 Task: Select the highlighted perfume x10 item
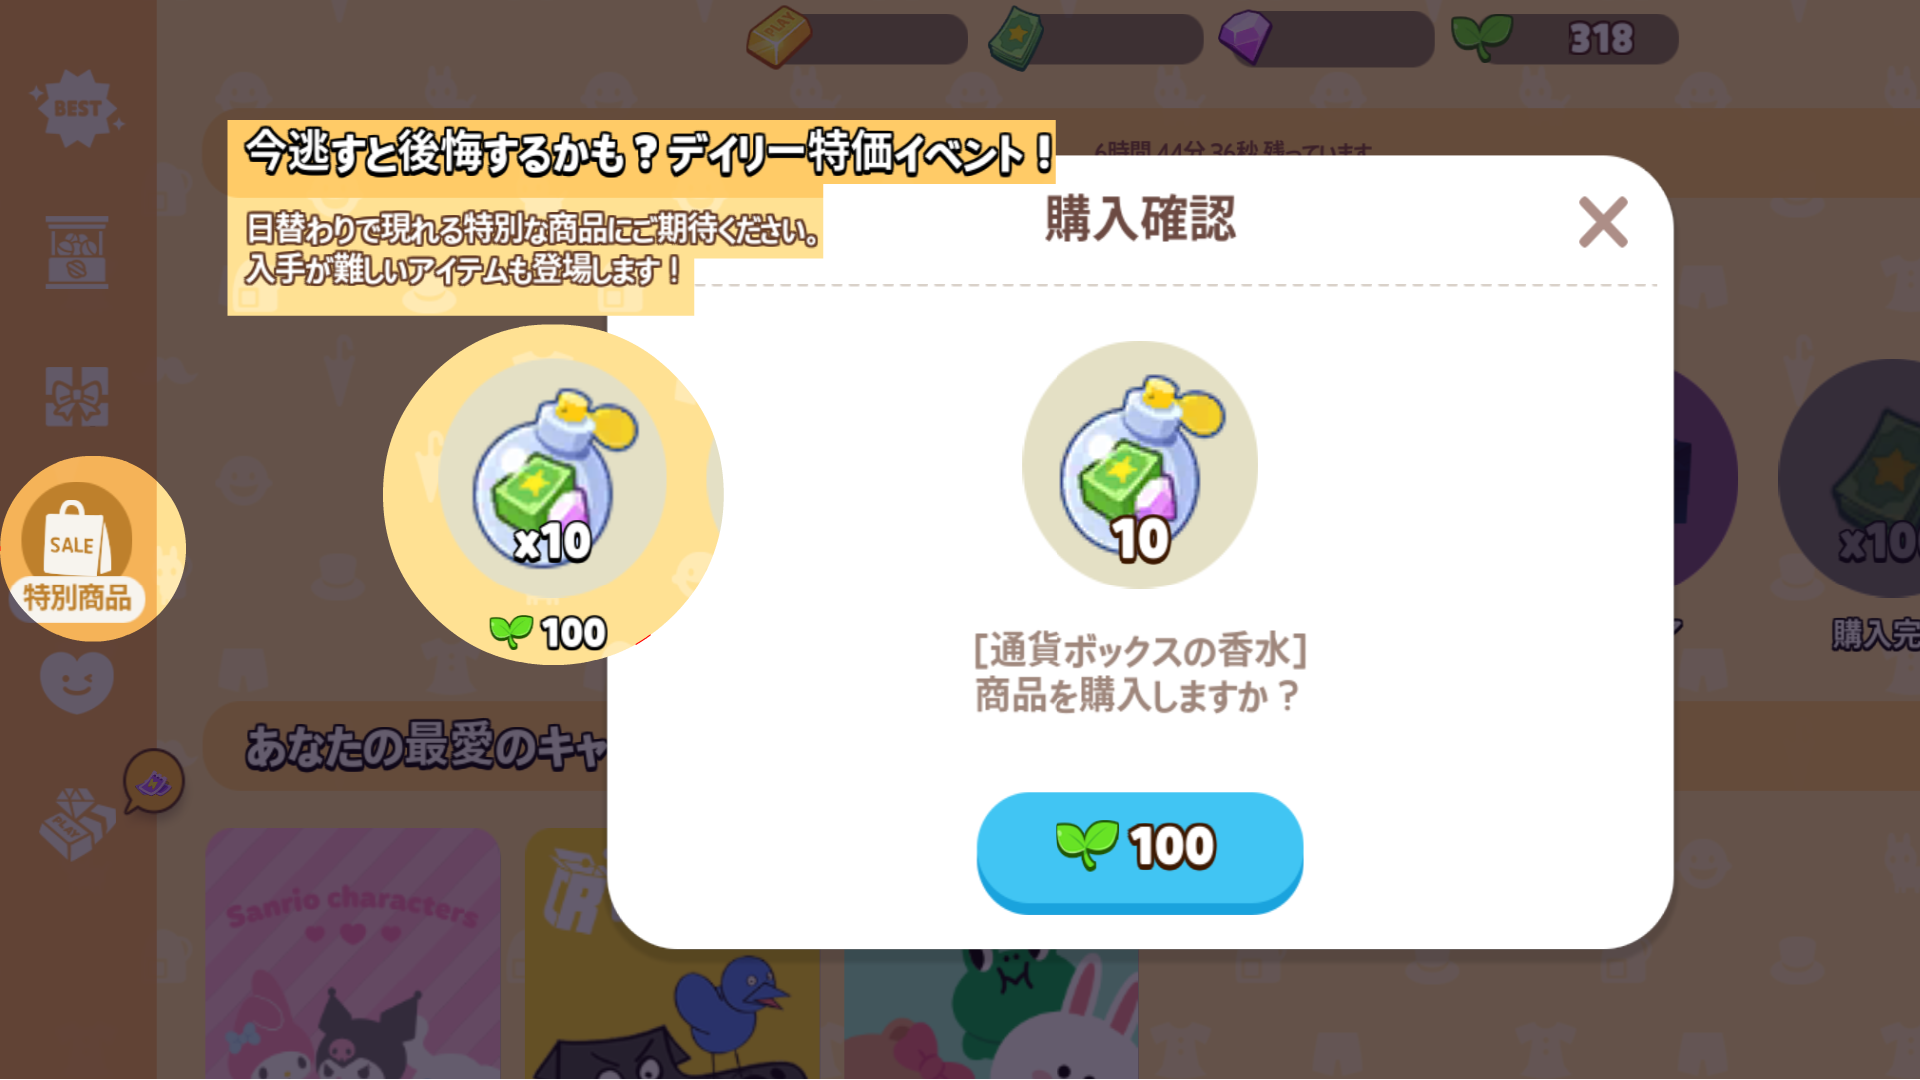(x=553, y=494)
